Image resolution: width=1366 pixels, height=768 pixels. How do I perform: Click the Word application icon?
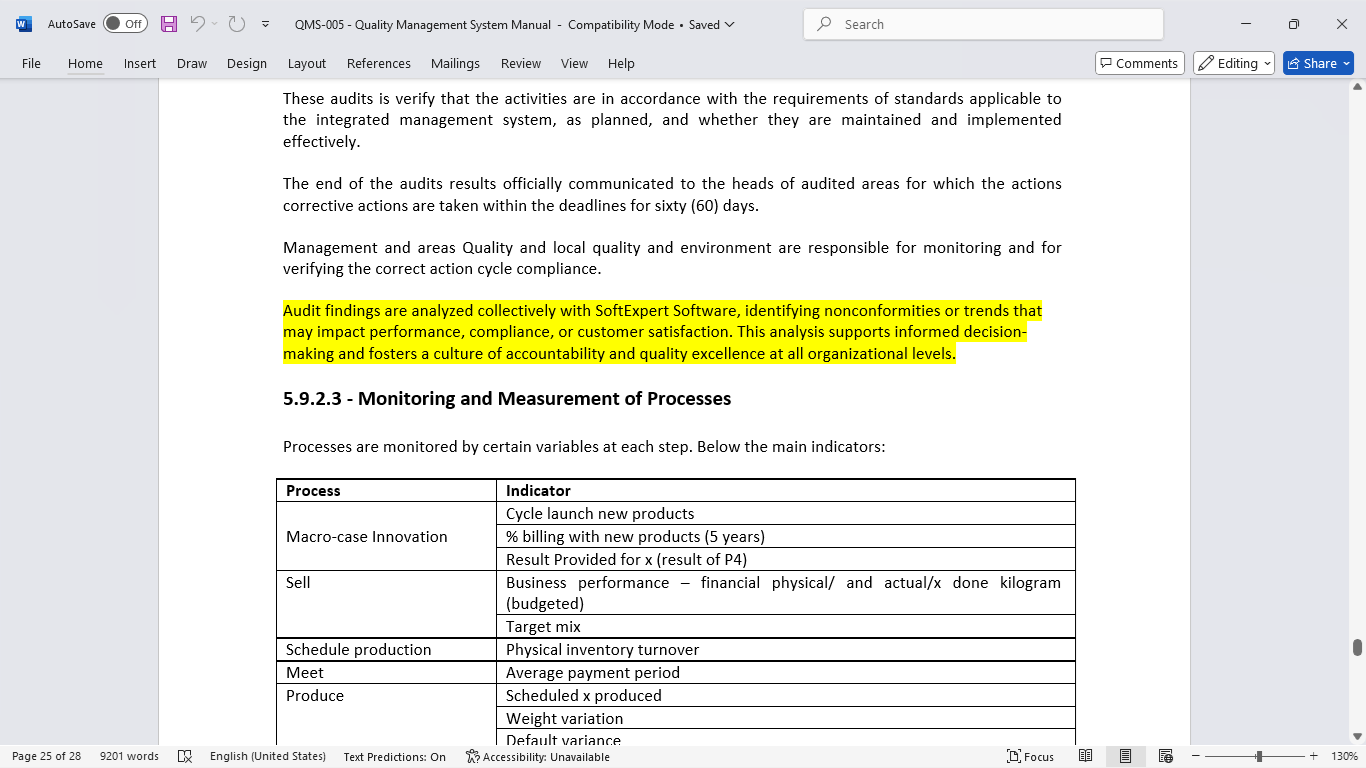pos(23,24)
